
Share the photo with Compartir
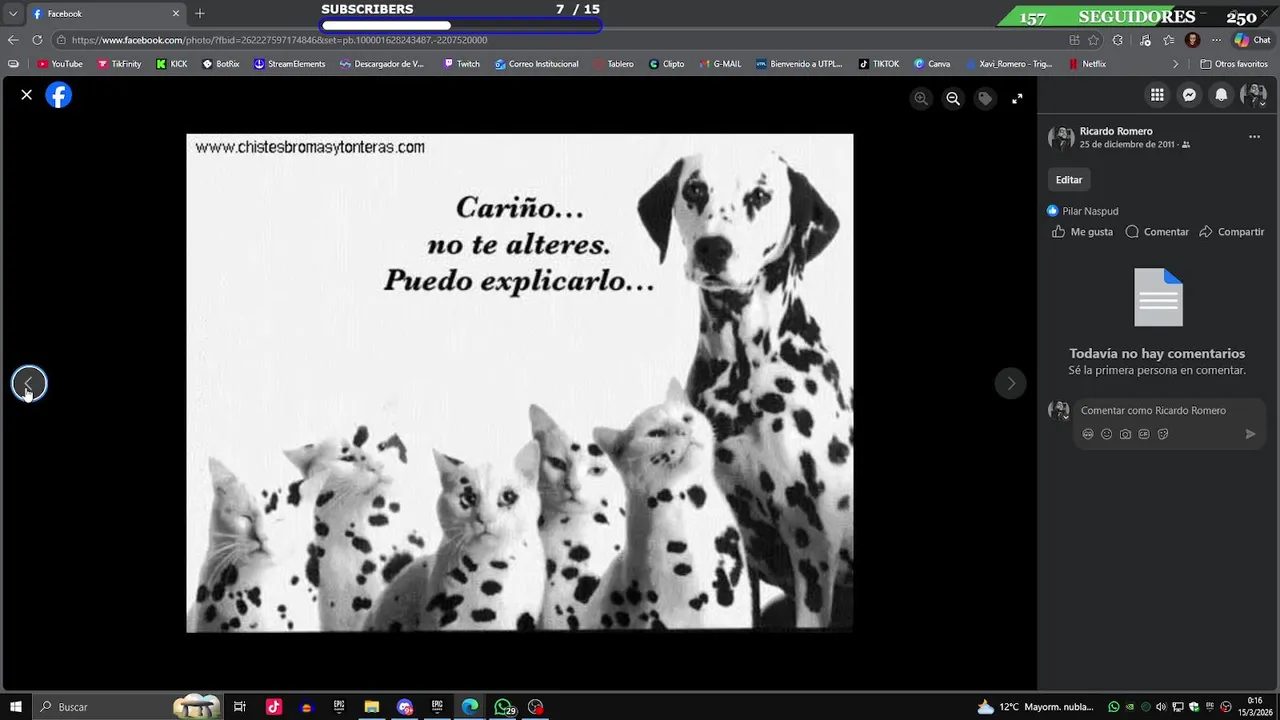(x=1231, y=232)
